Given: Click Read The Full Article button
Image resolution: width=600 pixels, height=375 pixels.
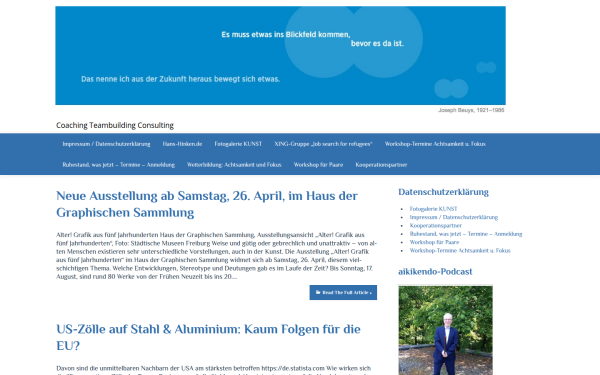Looking at the screenshot, I should (343, 292).
